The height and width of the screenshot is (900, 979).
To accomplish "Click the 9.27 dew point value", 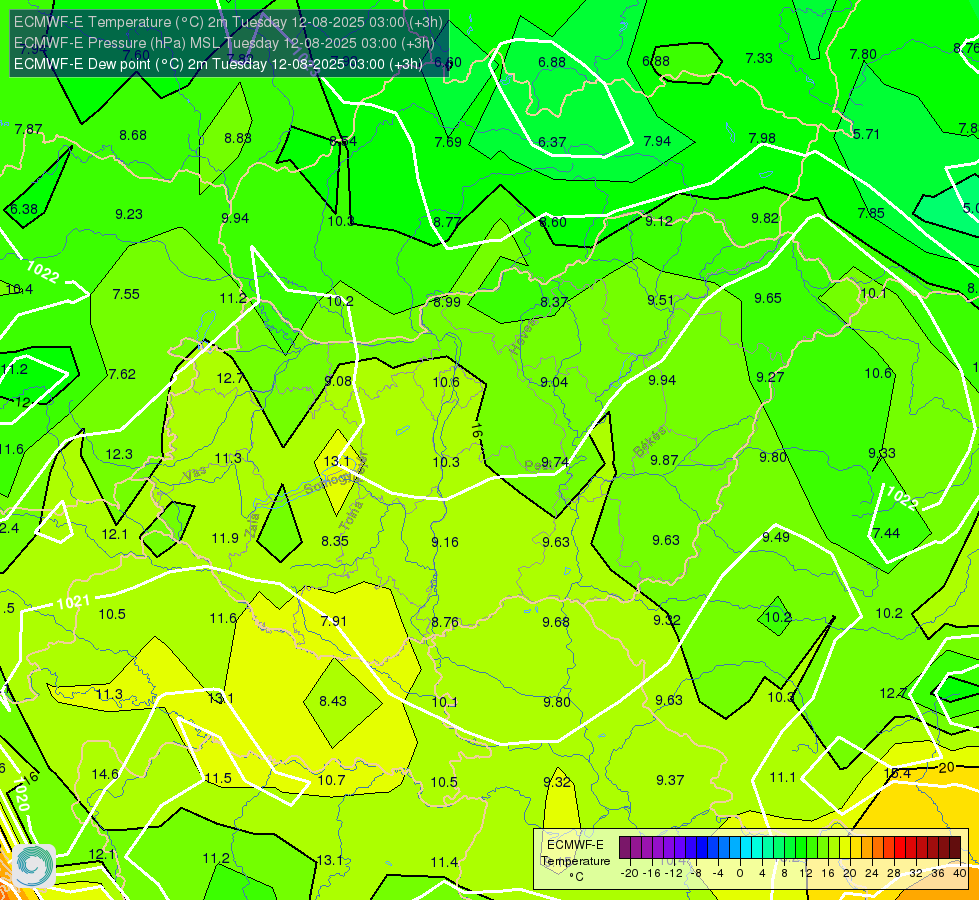I will (x=770, y=377).
